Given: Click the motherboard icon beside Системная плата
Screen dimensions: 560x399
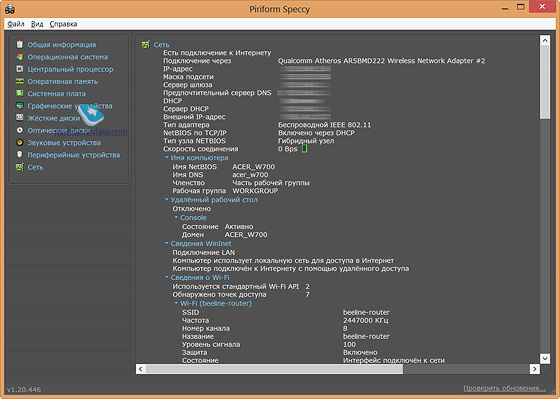Looking at the screenshot, I should coord(20,93).
